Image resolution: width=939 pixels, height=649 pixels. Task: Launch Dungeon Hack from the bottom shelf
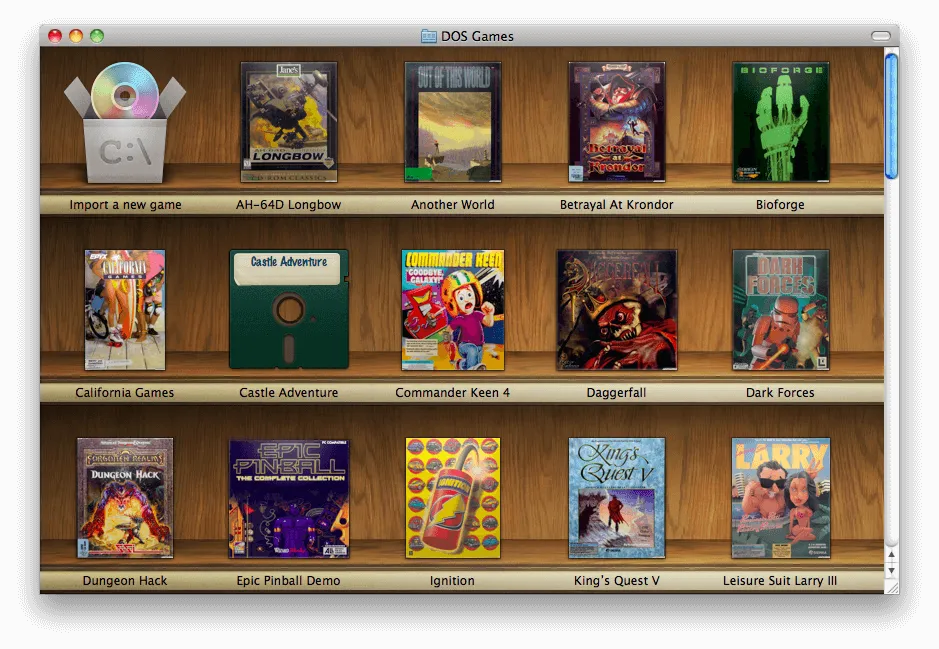click(124, 497)
